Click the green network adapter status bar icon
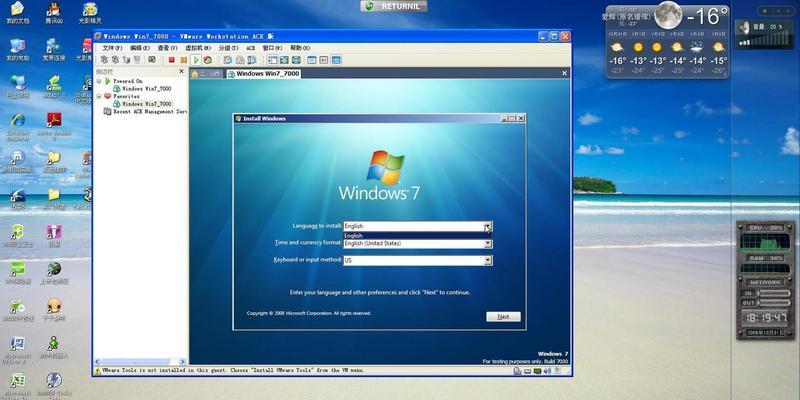The width and height of the screenshot is (800, 400). [x=537, y=371]
